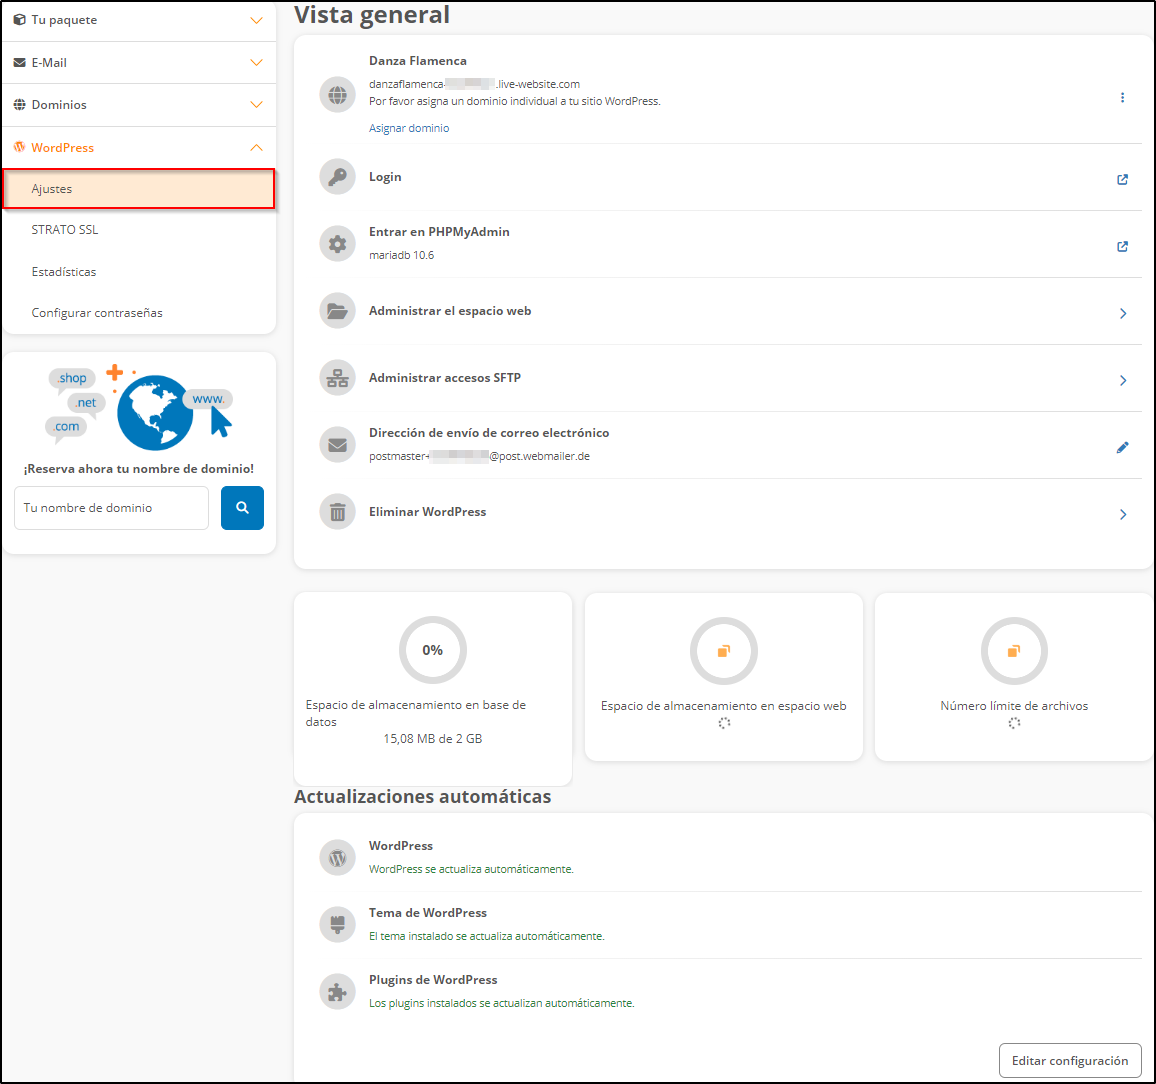Click the database storage 0% progress circle
The width and height of the screenshot is (1156, 1084).
click(432, 650)
